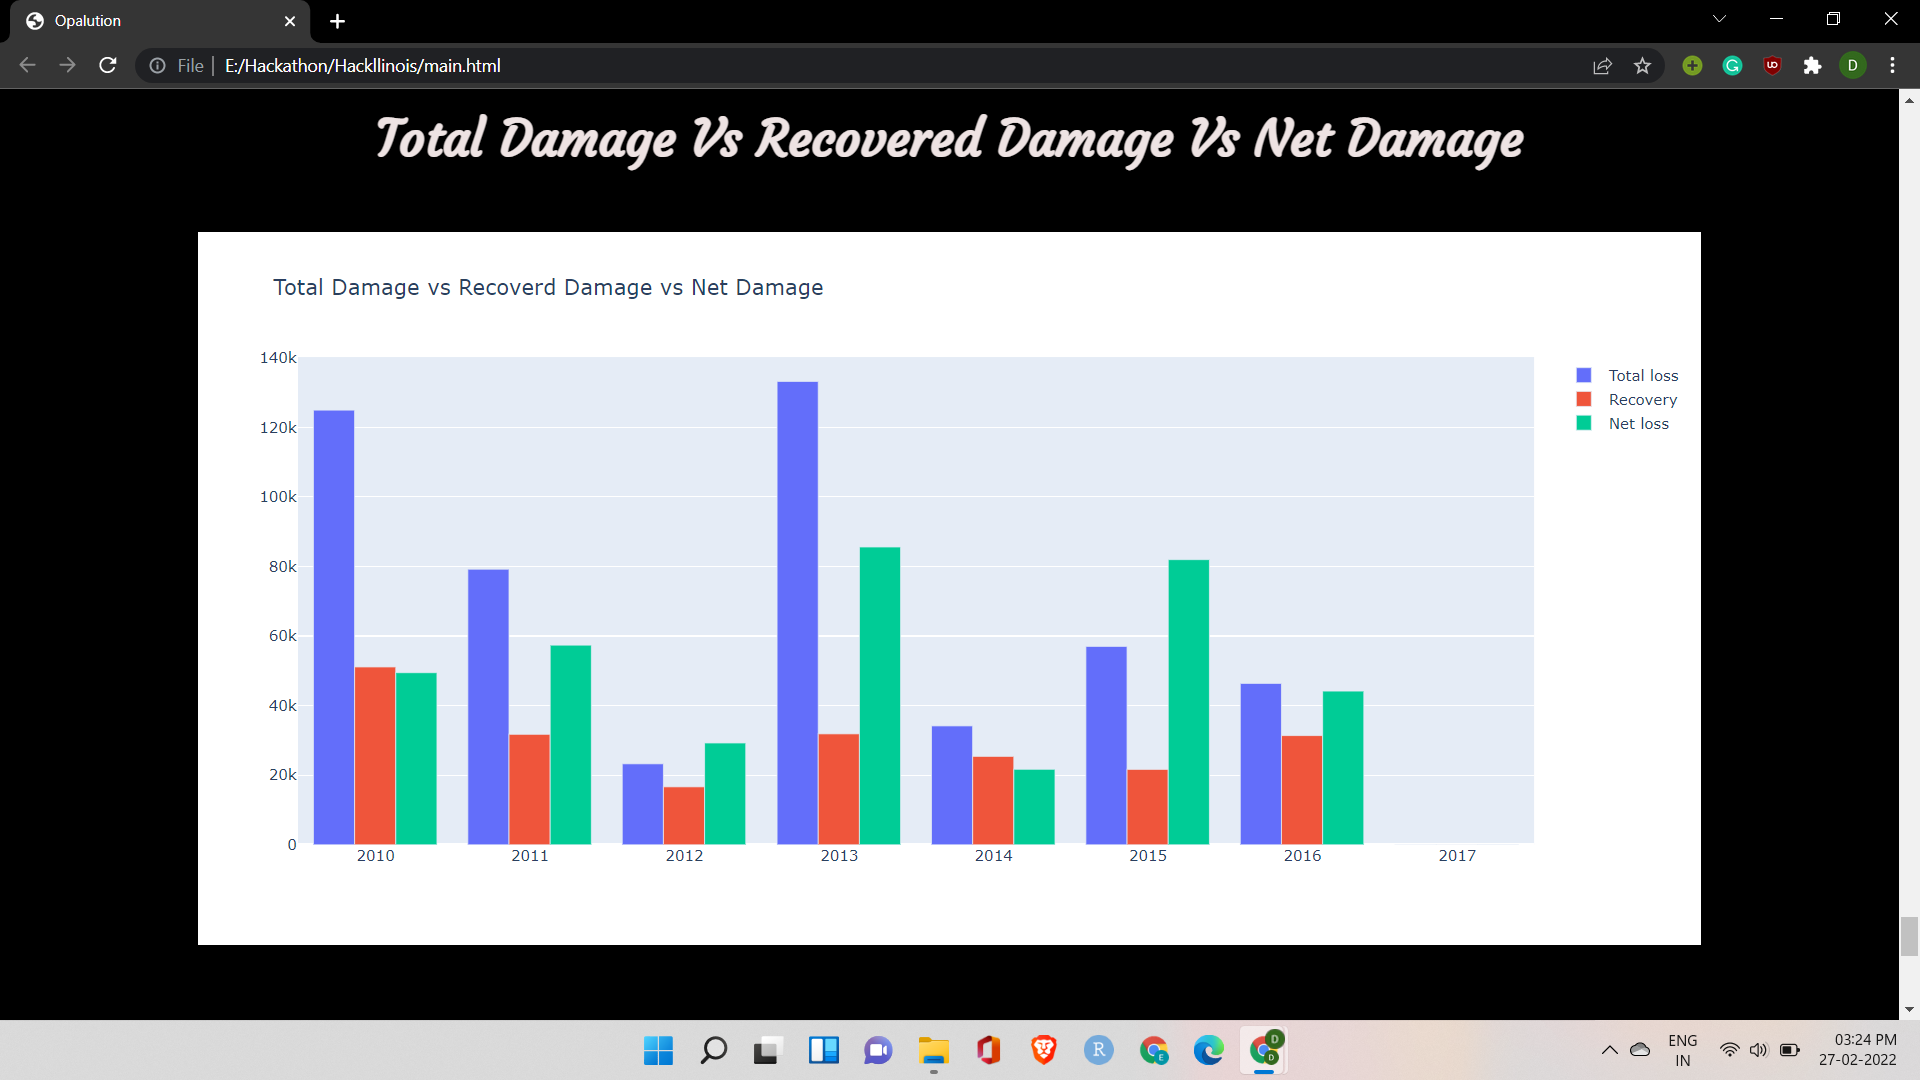The image size is (1920, 1080).
Task: Click the Grammarly extension icon
Action: tap(1732, 66)
